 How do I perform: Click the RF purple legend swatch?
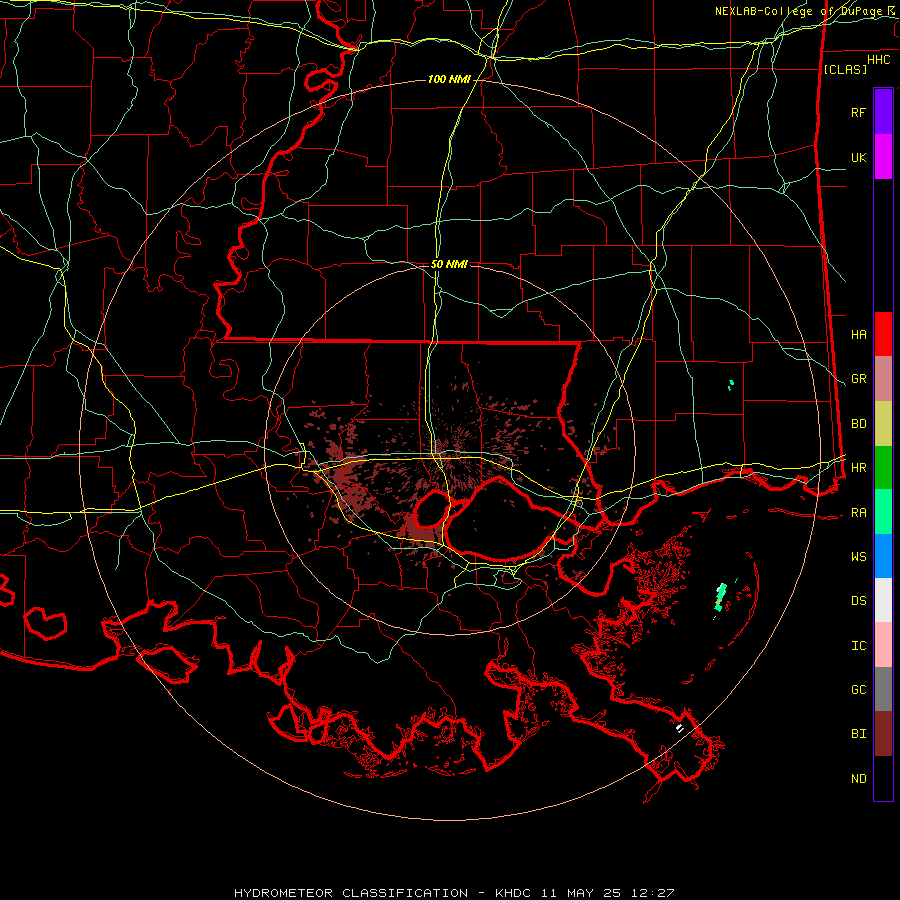click(883, 112)
